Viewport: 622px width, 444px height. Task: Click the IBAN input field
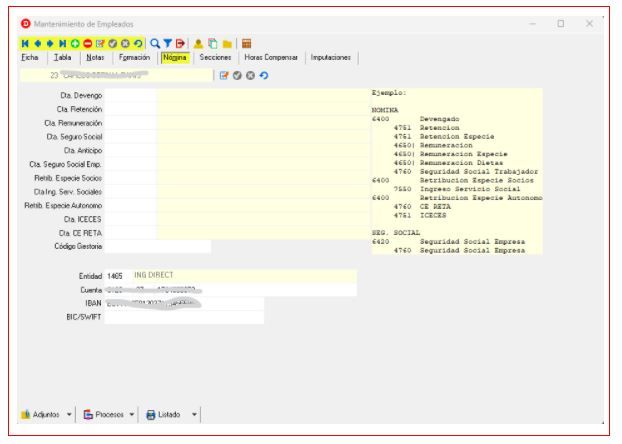coord(184,304)
